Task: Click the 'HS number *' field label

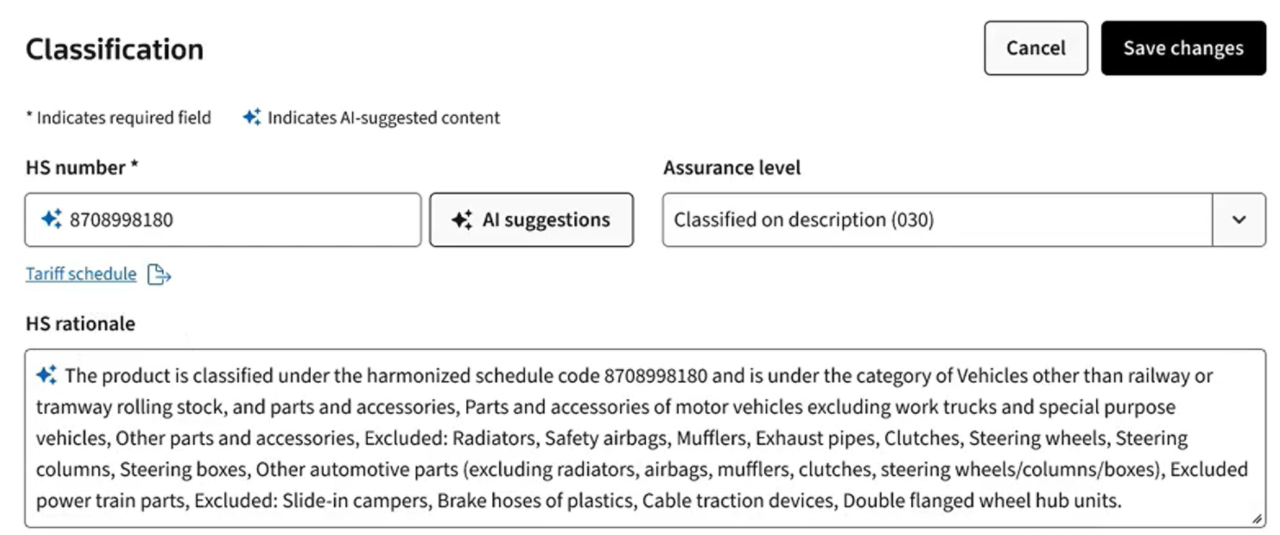Action: coord(82,168)
